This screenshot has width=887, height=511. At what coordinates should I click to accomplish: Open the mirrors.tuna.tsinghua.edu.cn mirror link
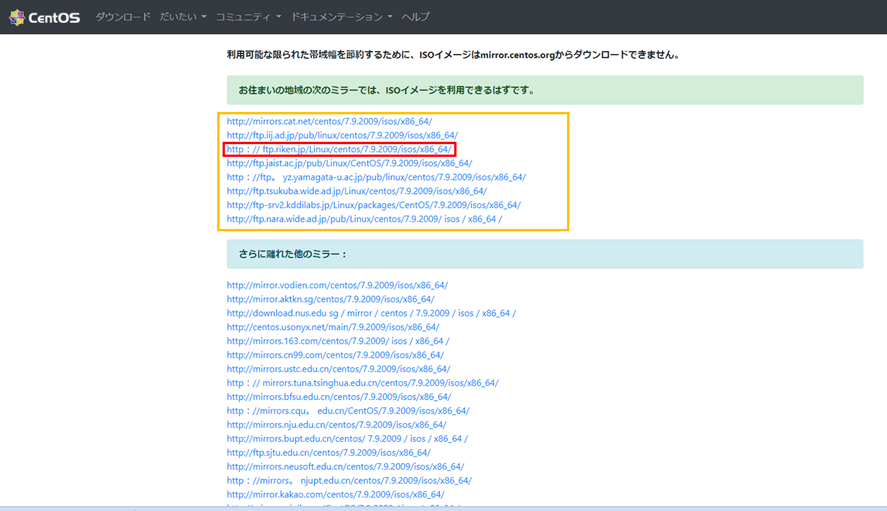point(363,383)
